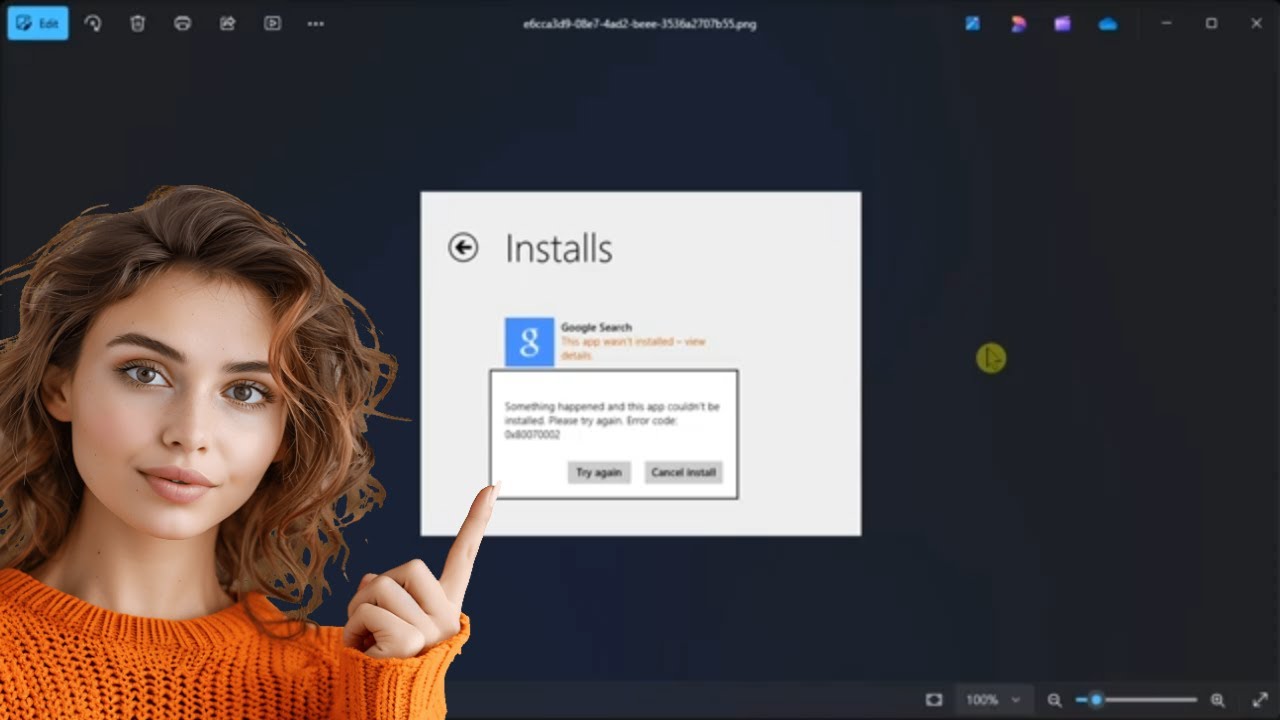Delete the photo using the trash icon
The width and height of the screenshot is (1280, 720).
(138, 23)
